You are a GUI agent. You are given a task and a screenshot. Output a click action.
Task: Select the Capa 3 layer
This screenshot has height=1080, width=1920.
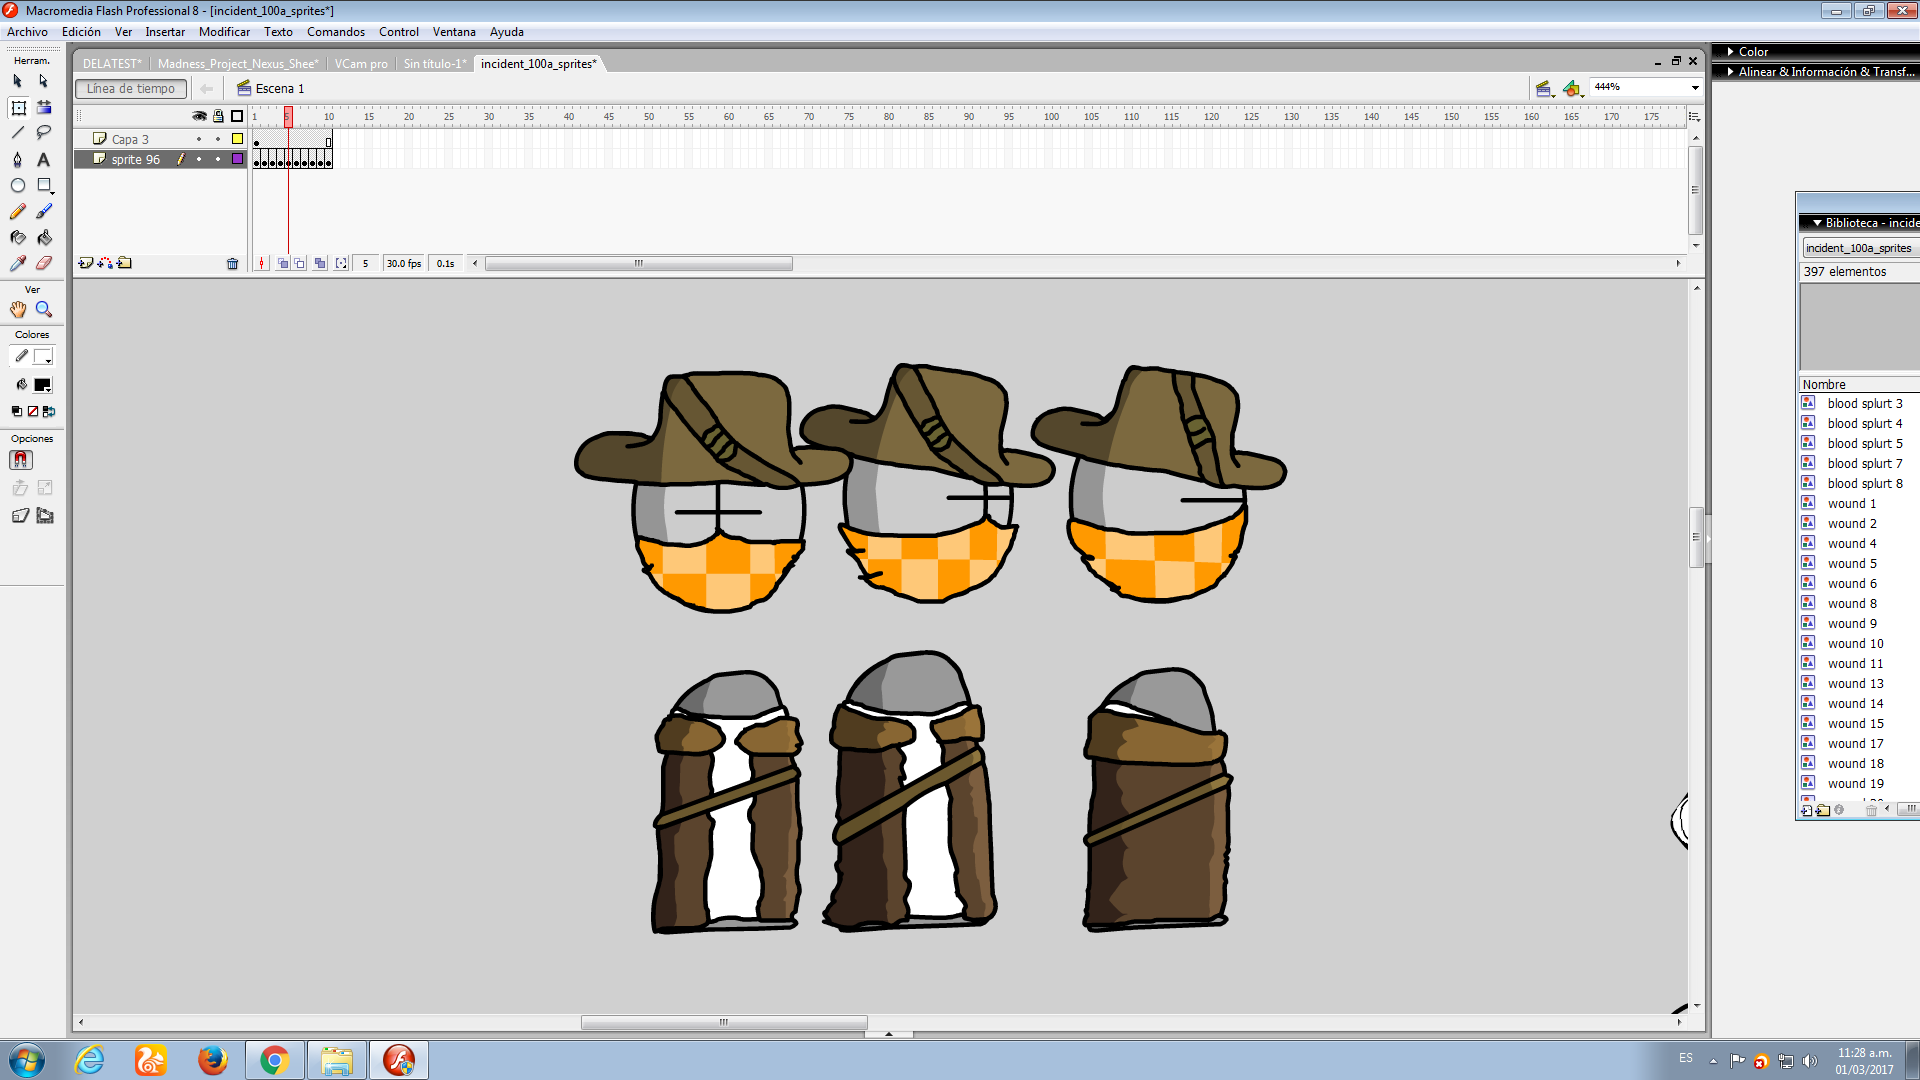pyautogui.click(x=130, y=139)
